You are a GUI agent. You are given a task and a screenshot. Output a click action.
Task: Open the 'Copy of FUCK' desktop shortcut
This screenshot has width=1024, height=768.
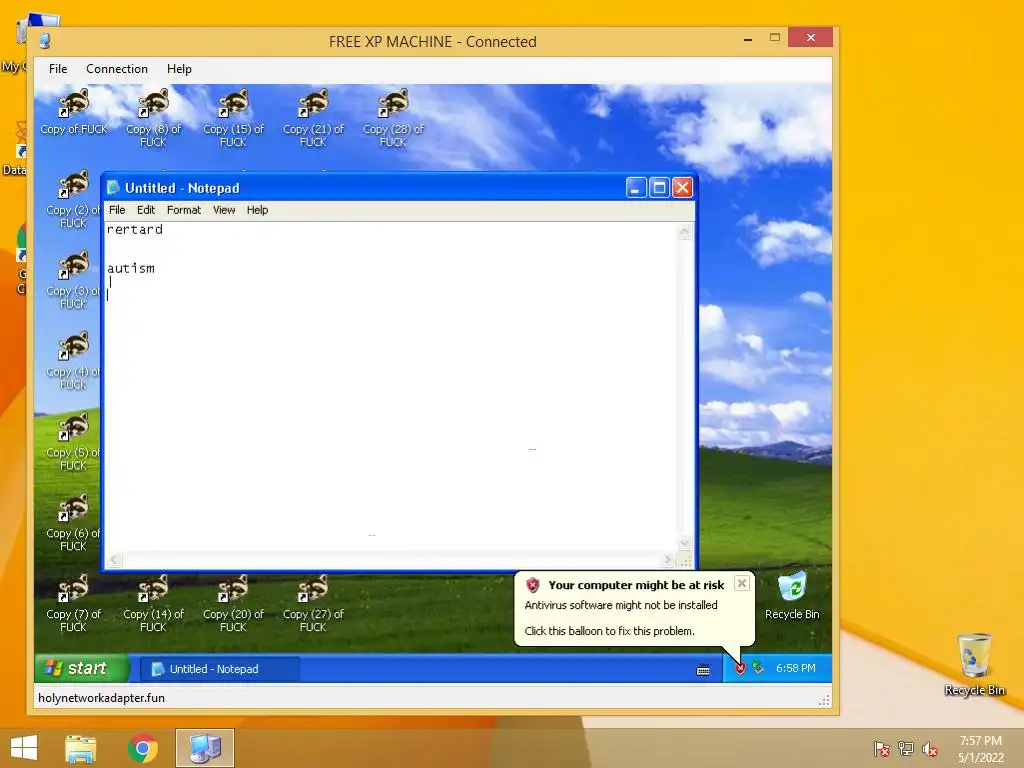pos(74,112)
